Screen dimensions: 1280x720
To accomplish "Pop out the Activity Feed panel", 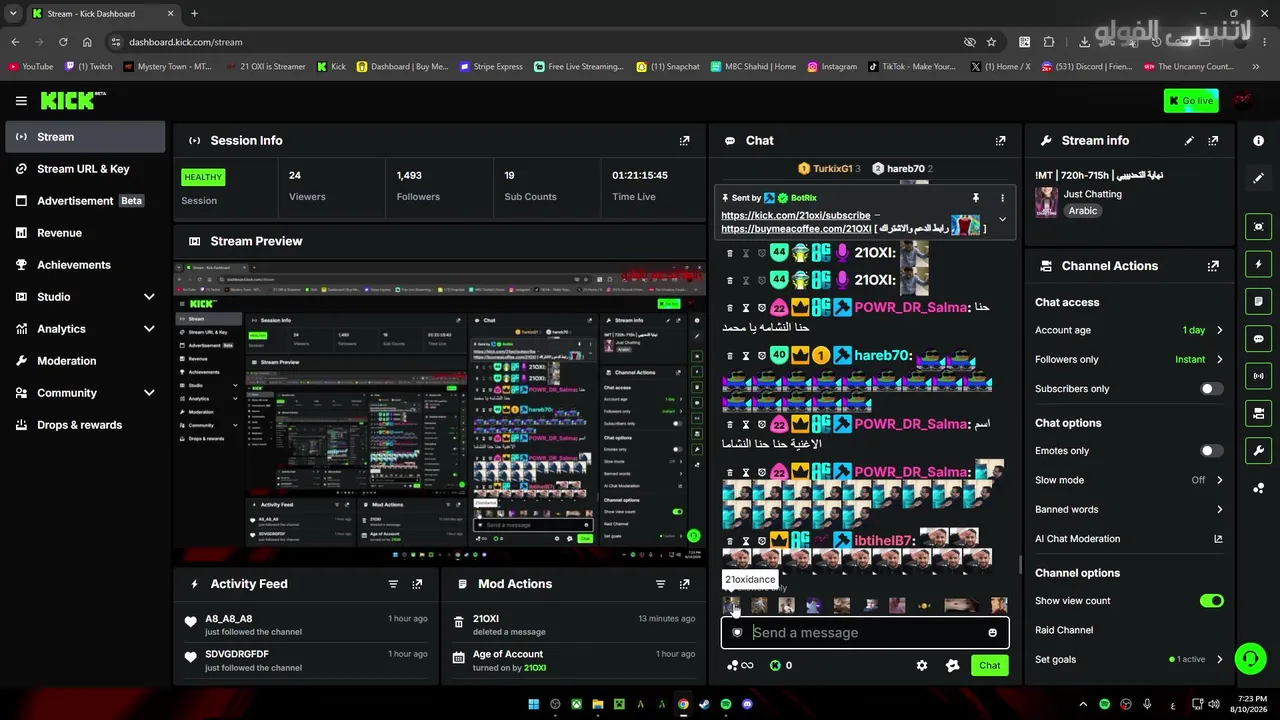I will coord(417,584).
